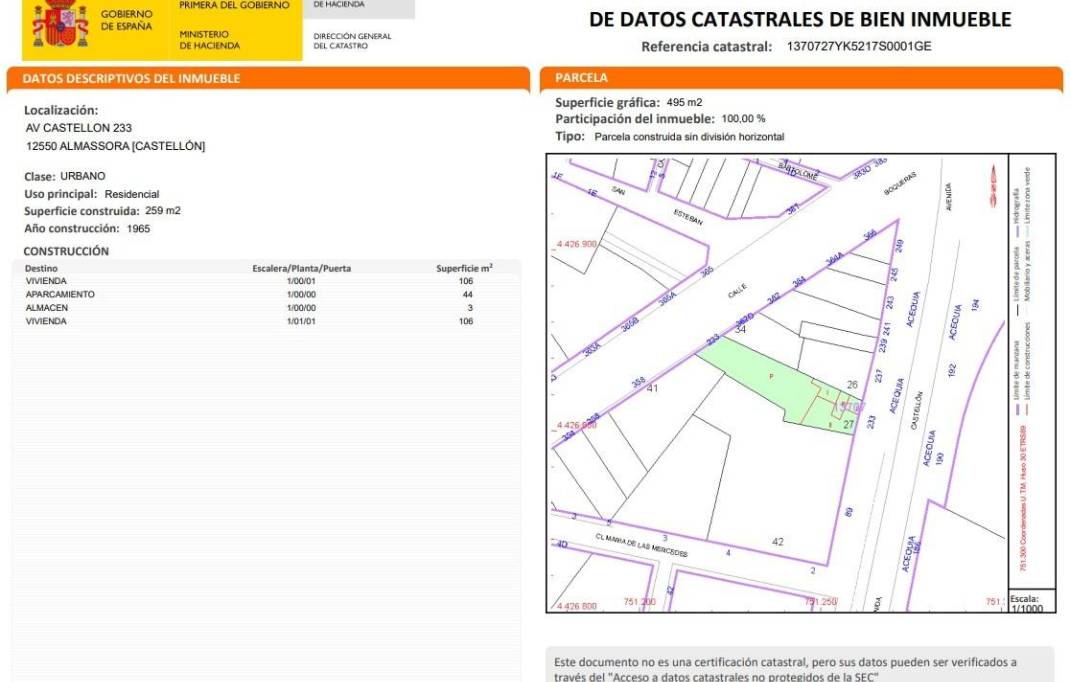Select the ALMACEN row in the construction table
This screenshot has width=1070, height=682.
tap(46, 308)
